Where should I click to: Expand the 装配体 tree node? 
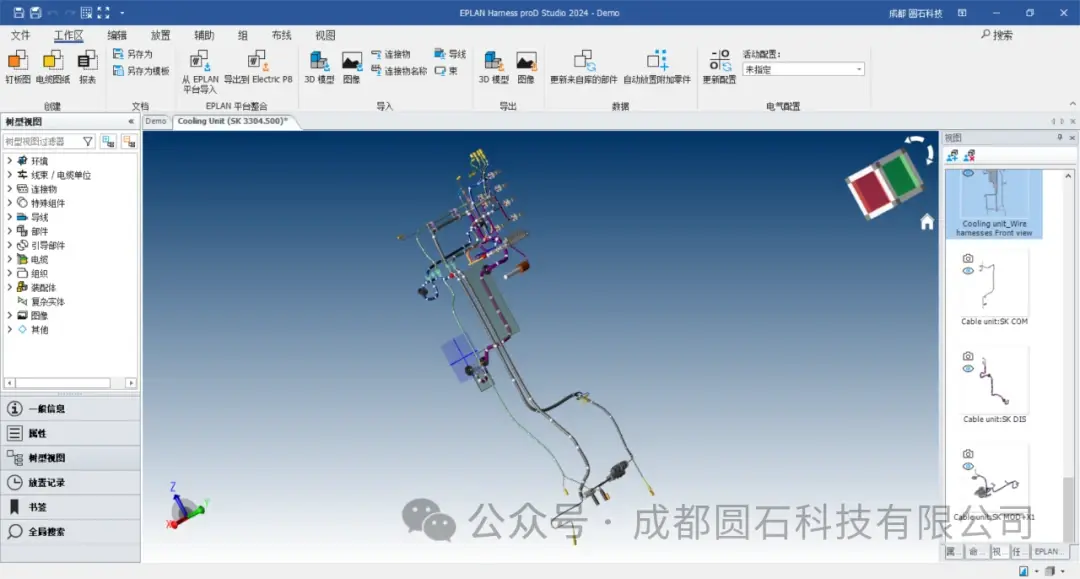pyautogui.click(x=10, y=287)
